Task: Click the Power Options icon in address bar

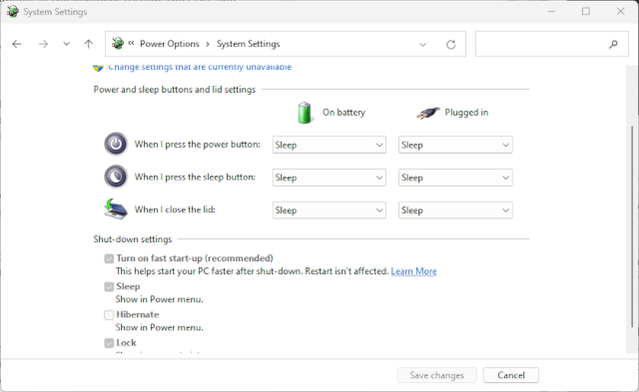Action: coord(118,43)
